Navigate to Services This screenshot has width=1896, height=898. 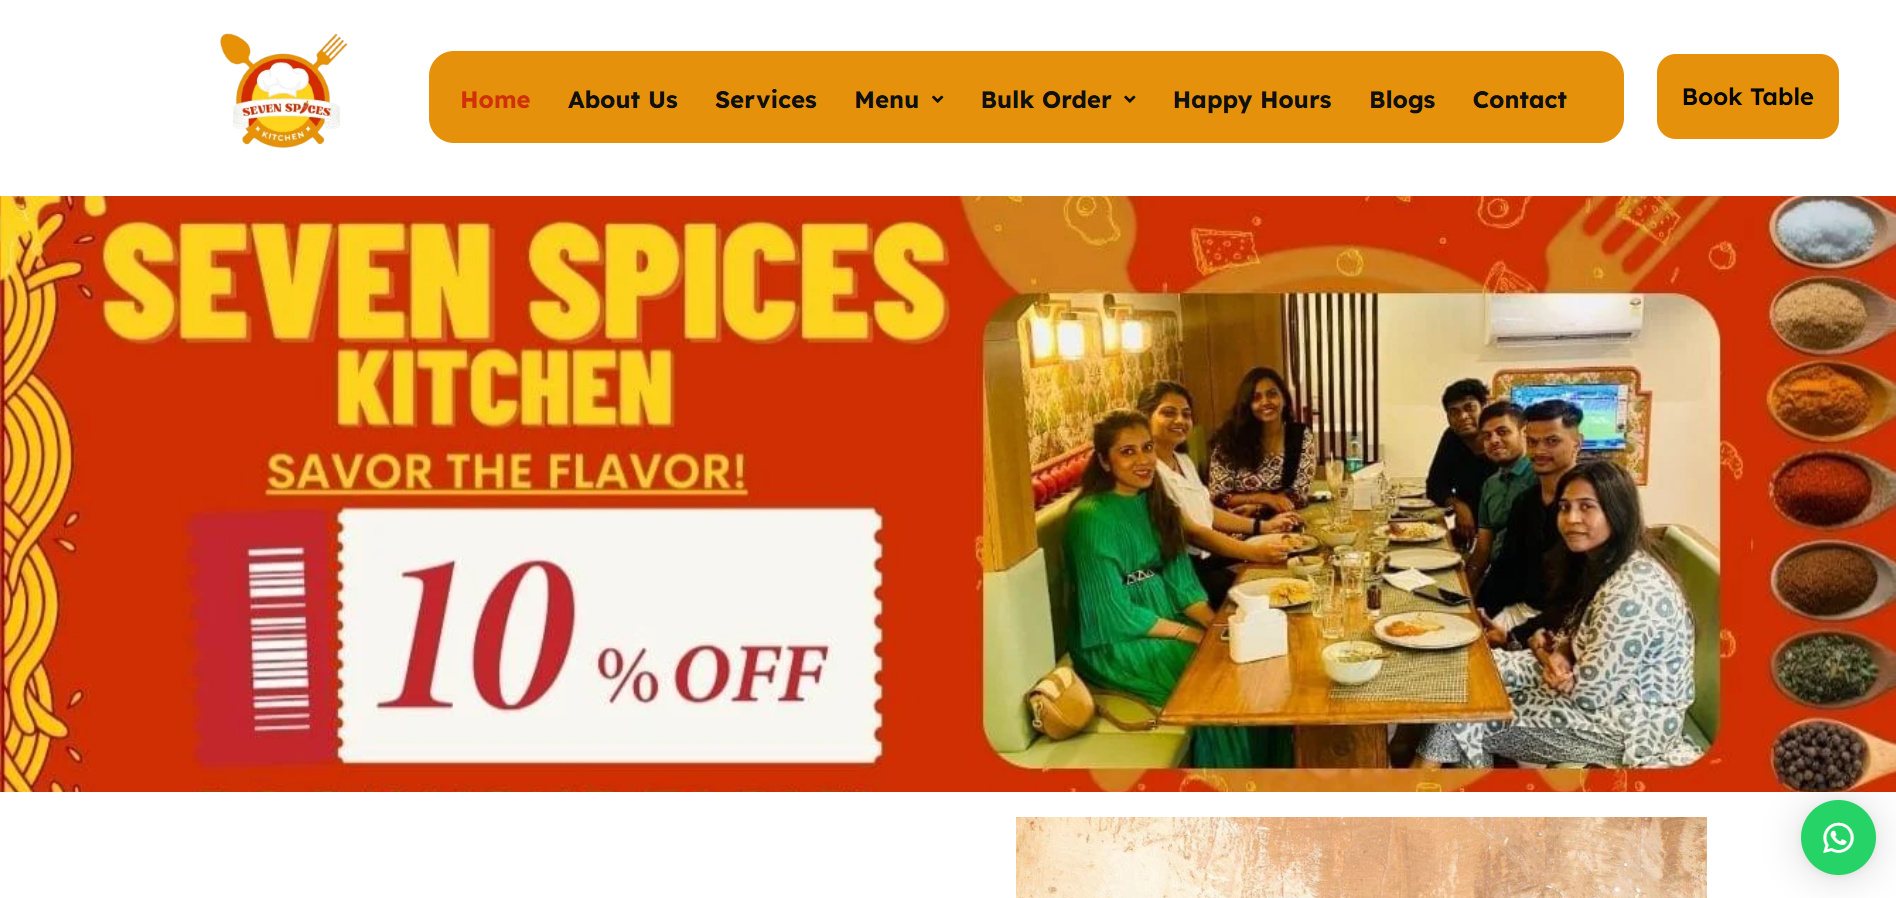(766, 100)
